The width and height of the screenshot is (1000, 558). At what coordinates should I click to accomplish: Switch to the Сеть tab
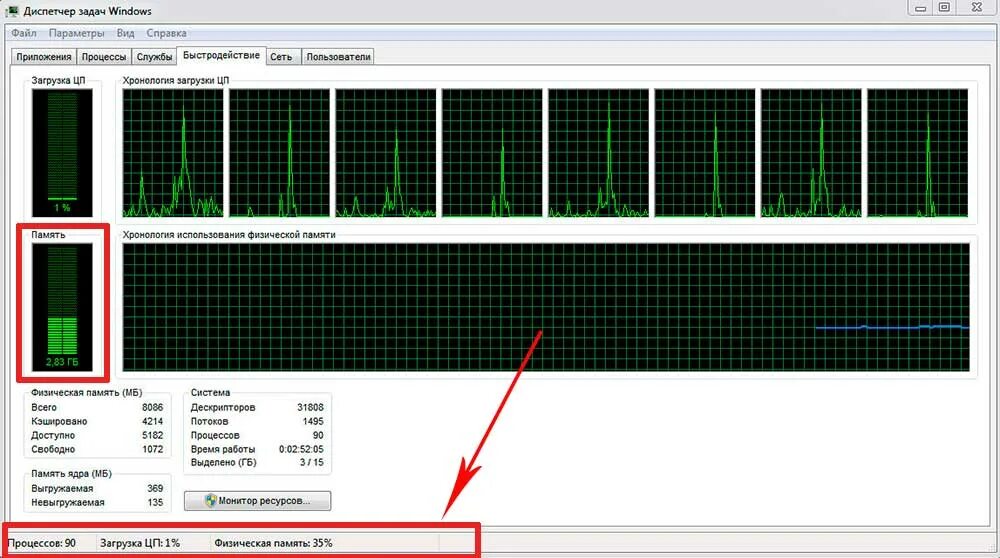pos(281,57)
